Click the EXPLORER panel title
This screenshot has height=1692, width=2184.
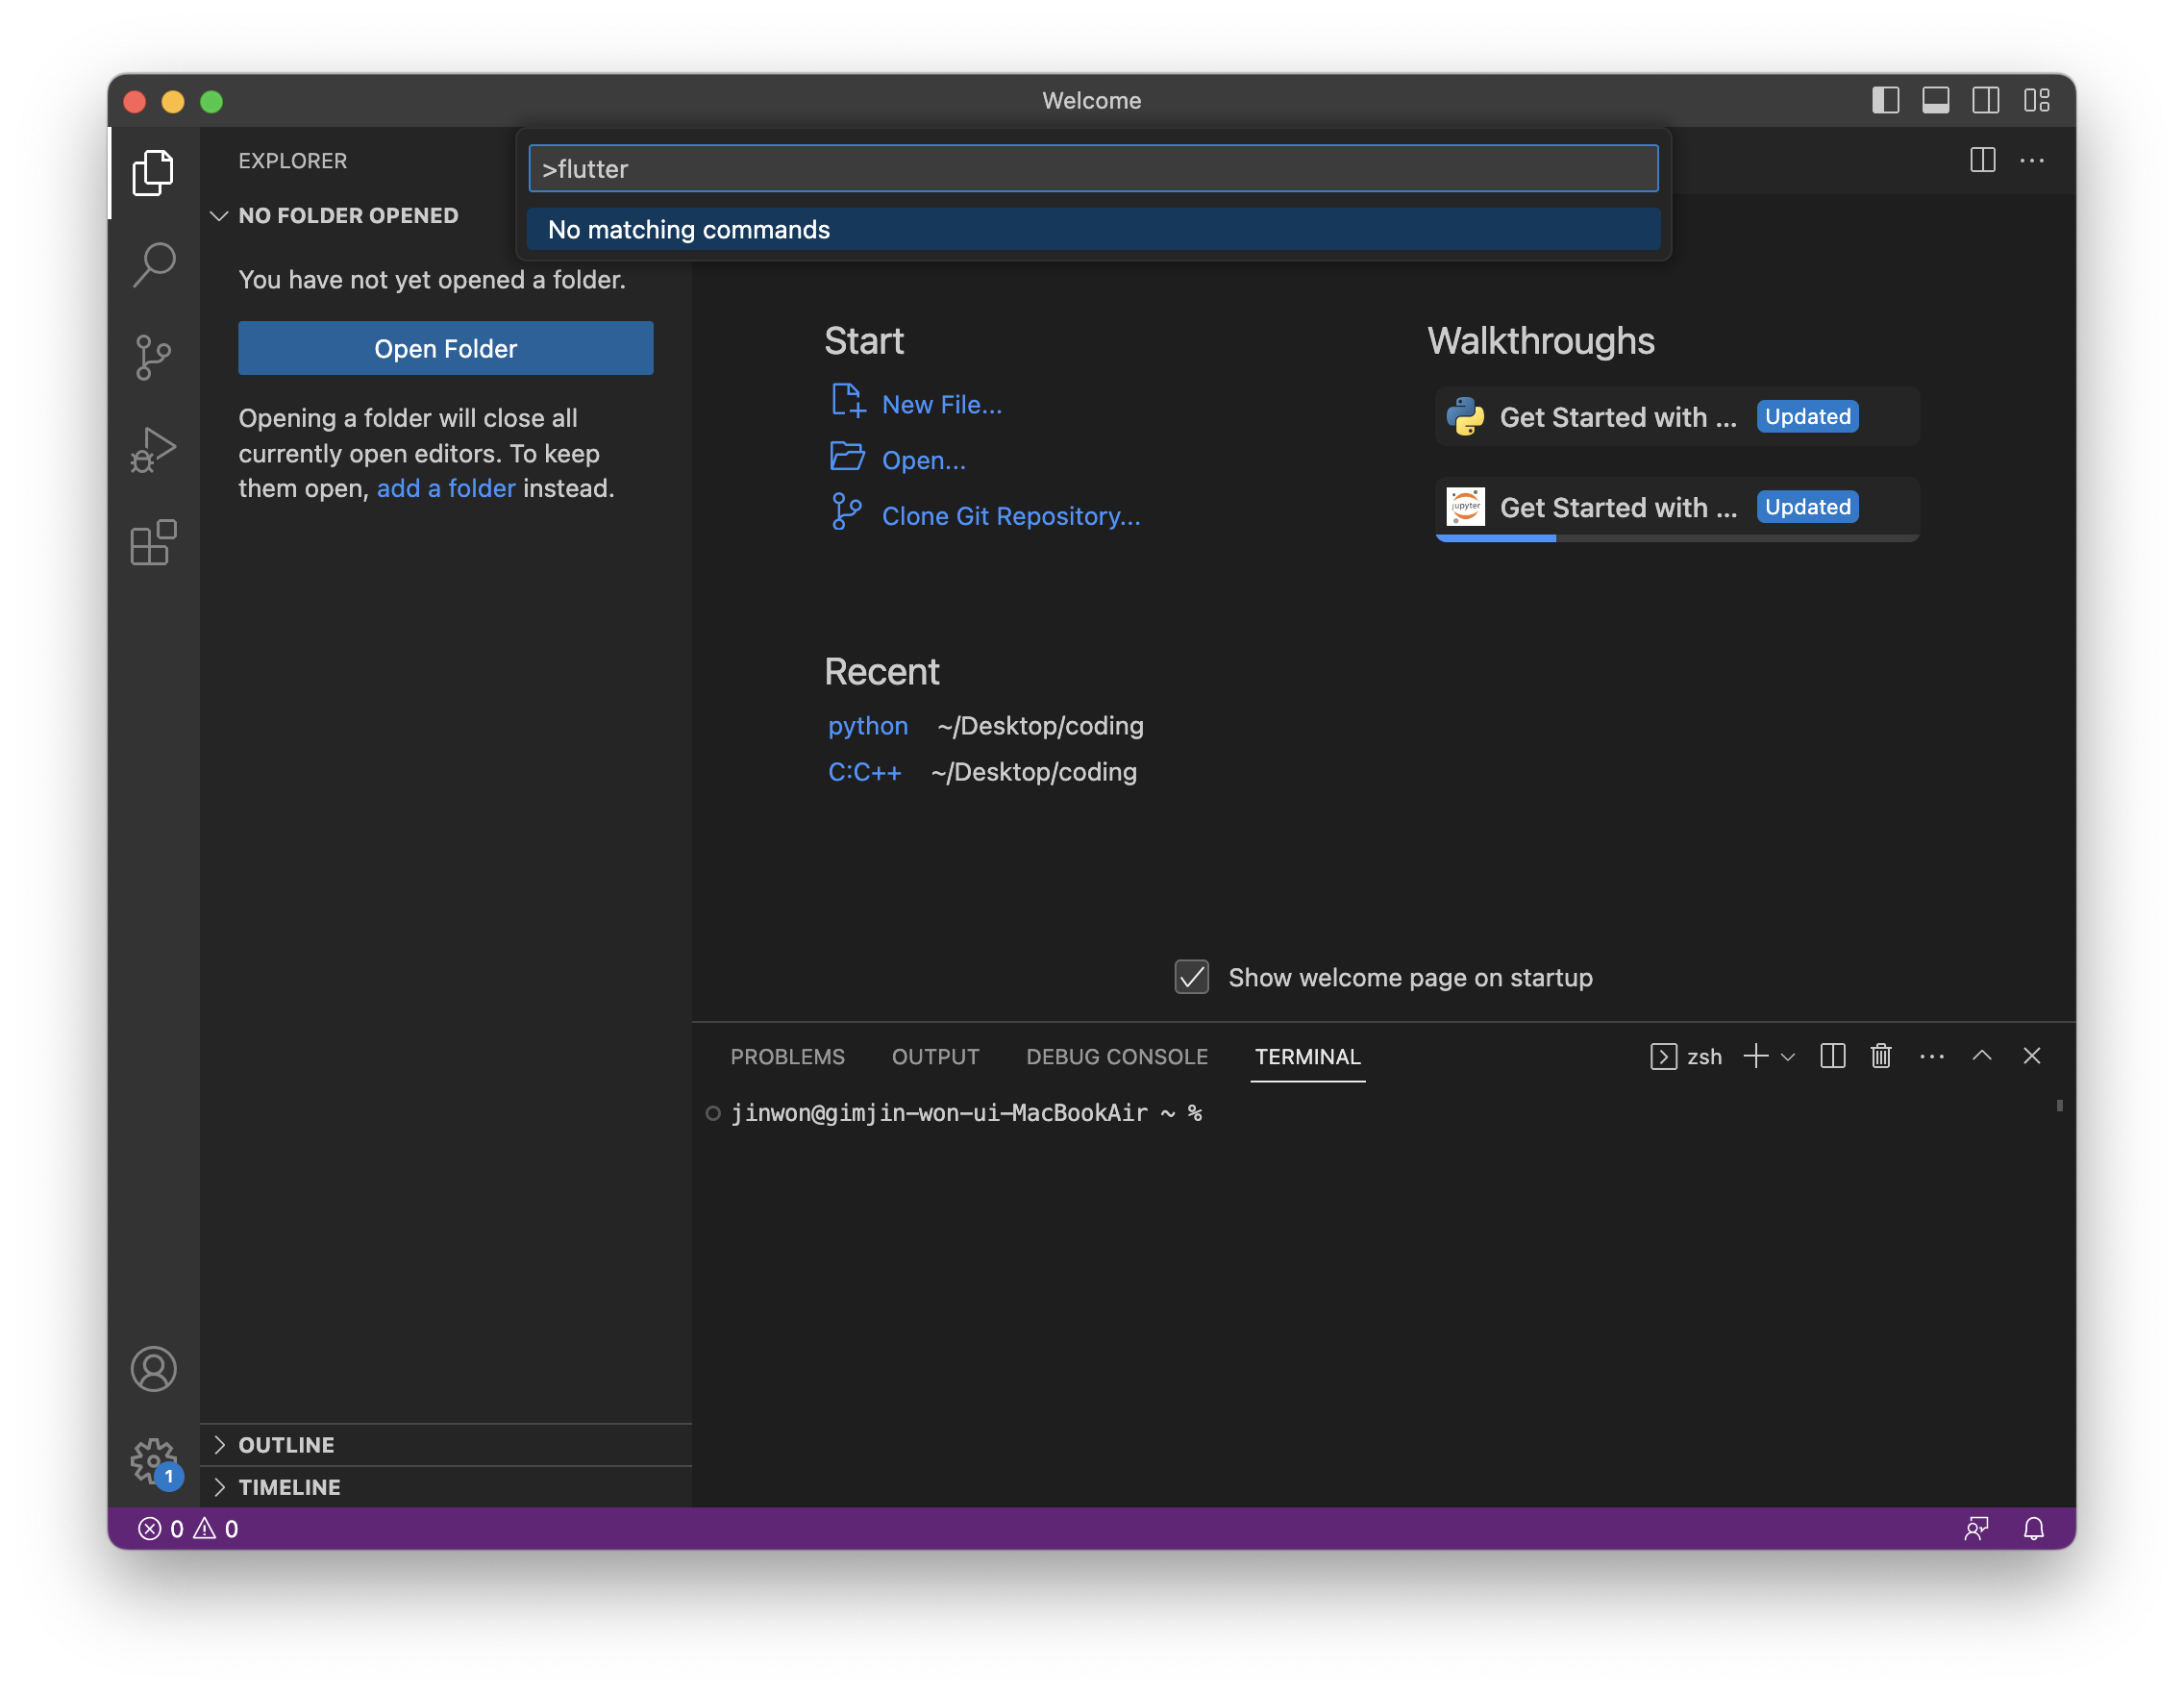point(292,161)
